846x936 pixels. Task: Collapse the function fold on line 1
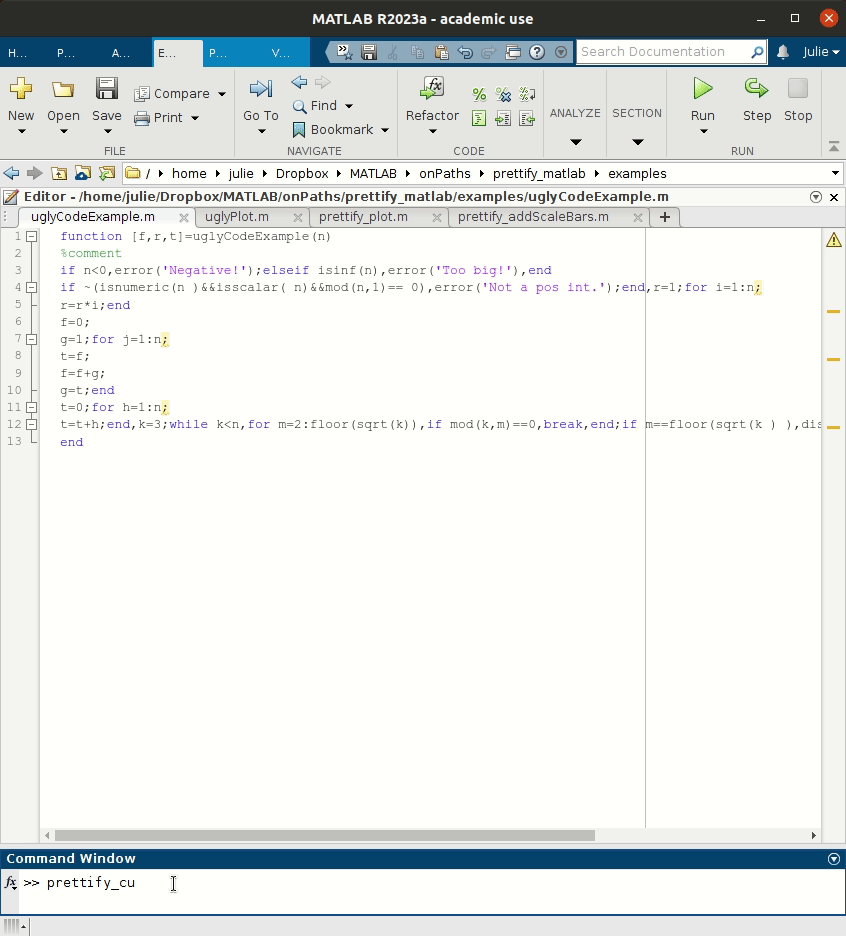pyautogui.click(x=32, y=236)
